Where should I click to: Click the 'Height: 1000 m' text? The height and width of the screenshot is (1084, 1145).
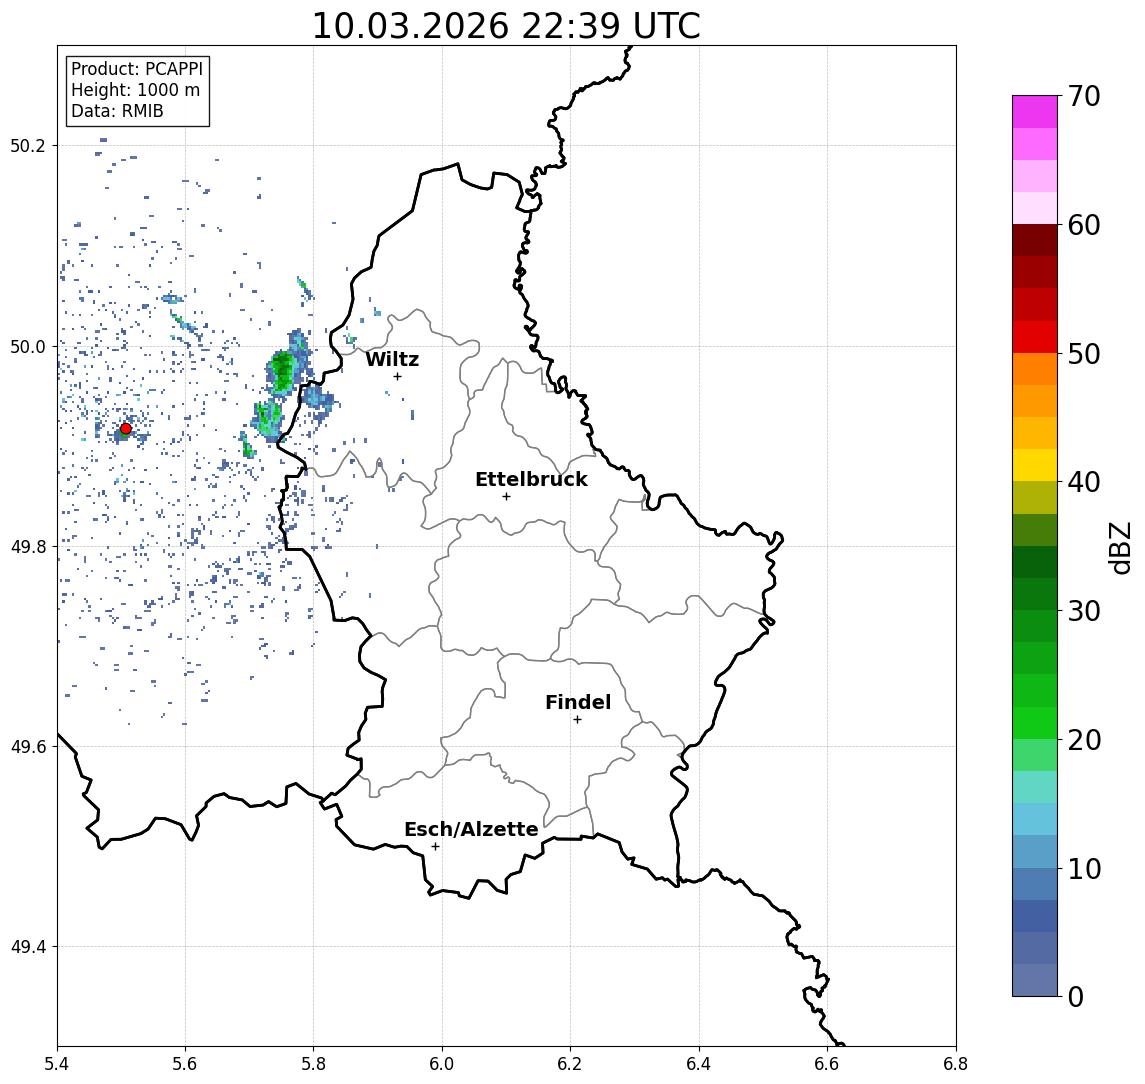coord(135,90)
